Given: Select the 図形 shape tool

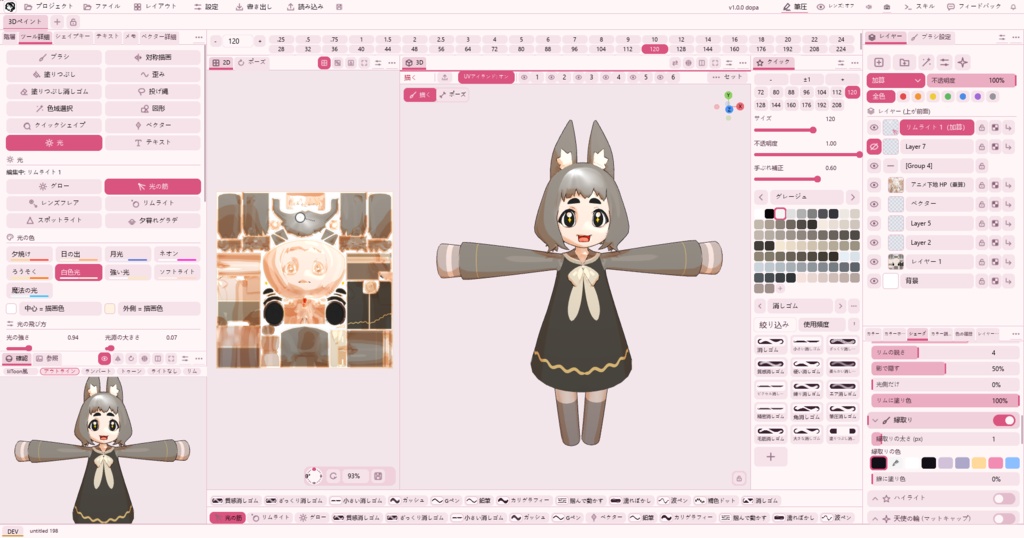Looking at the screenshot, I should point(153,108).
